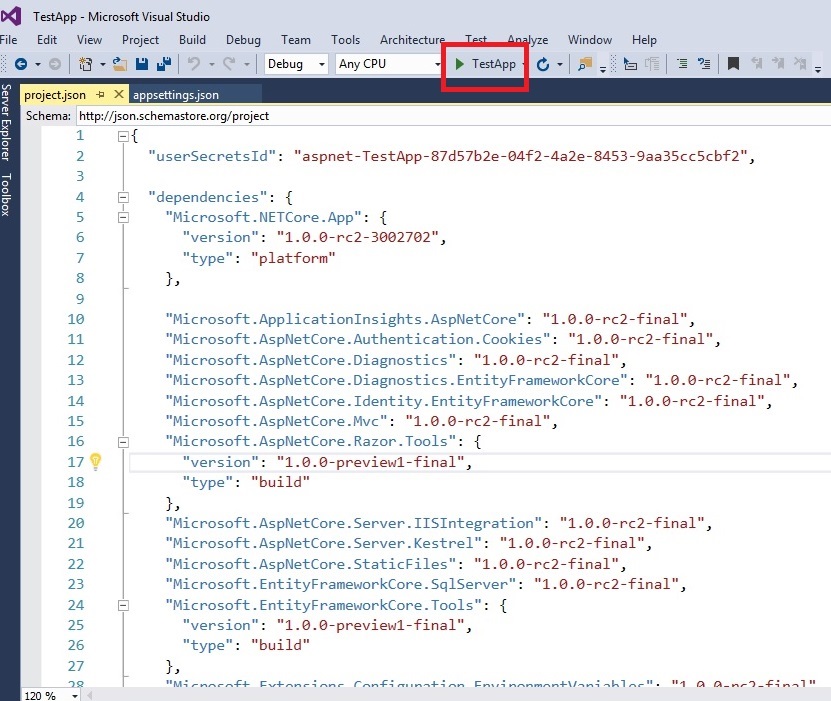
Task: Click the Redo icon
Action: click(229, 64)
